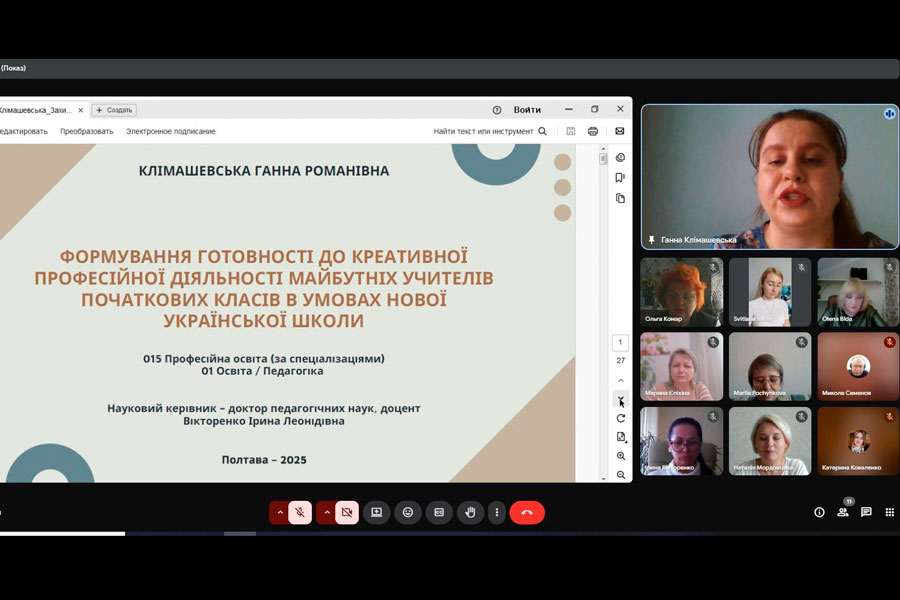Rotate the page view clockwise

coord(620,418)
